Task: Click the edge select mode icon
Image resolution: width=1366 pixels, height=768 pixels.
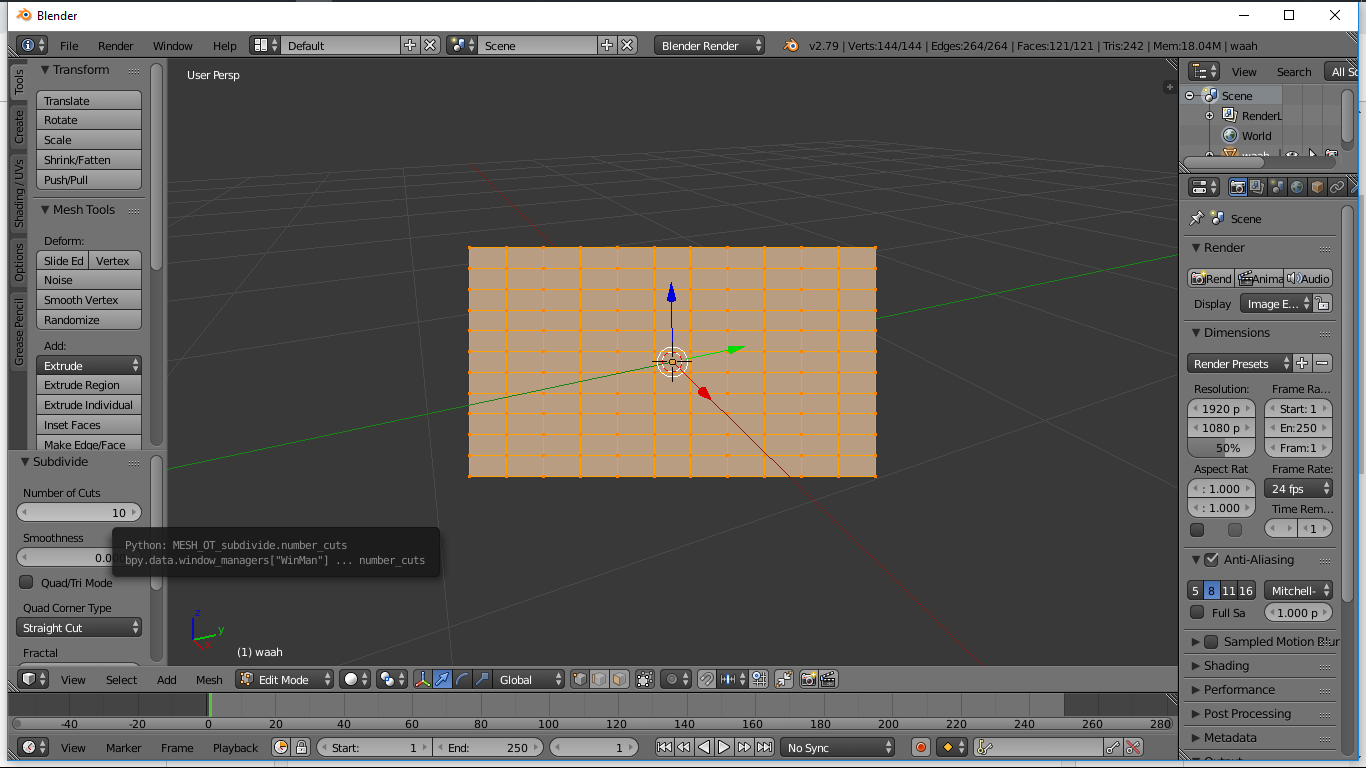Action: point(599,679)
